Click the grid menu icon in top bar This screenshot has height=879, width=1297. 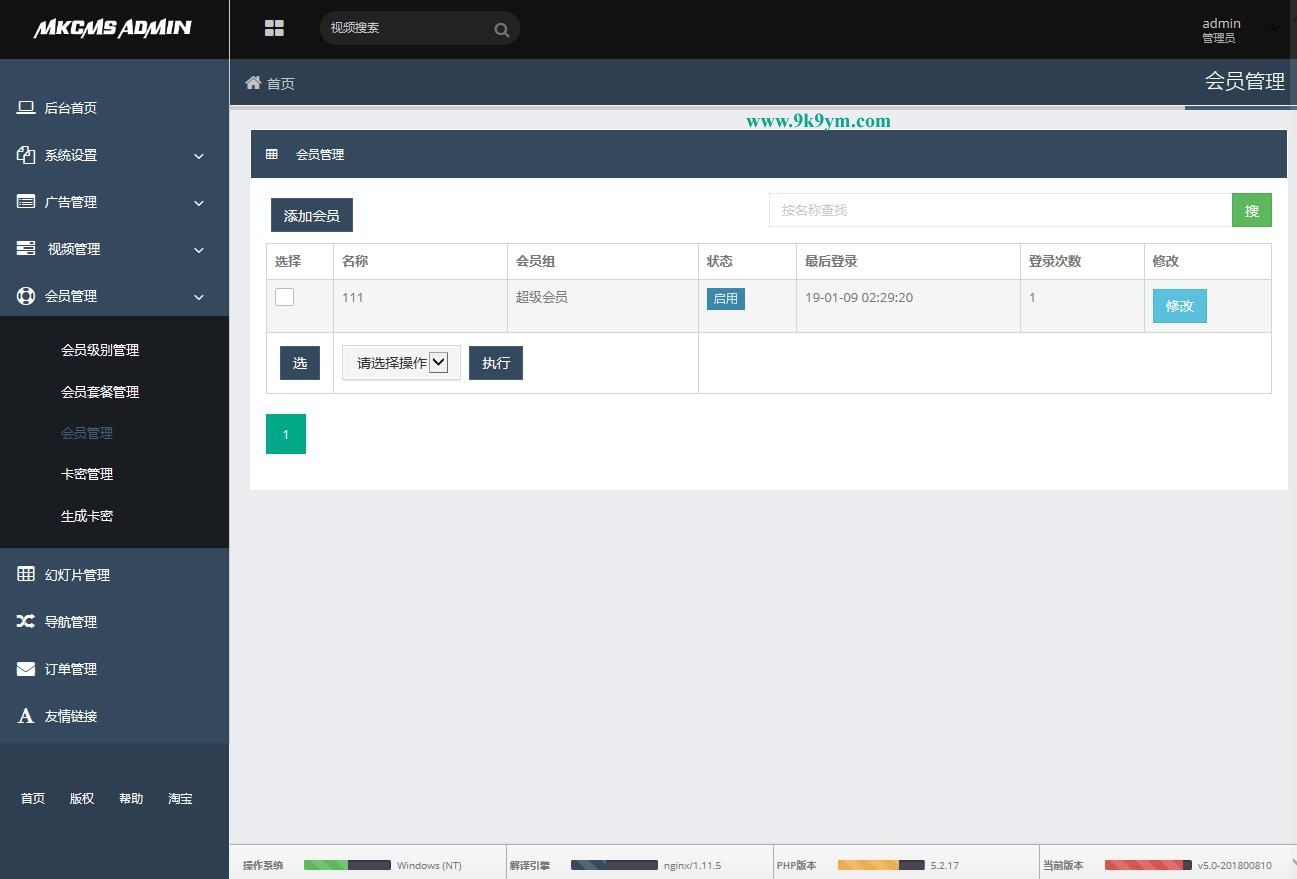tap(274, 28)
